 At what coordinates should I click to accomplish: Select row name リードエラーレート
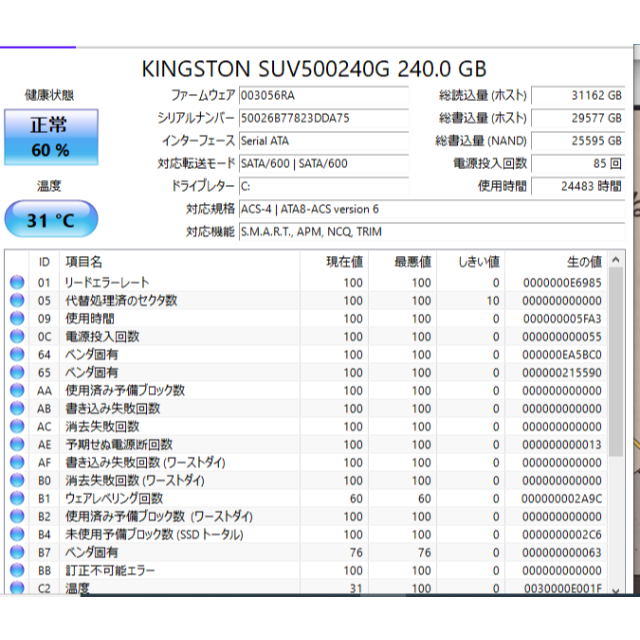tap(107, 282)
